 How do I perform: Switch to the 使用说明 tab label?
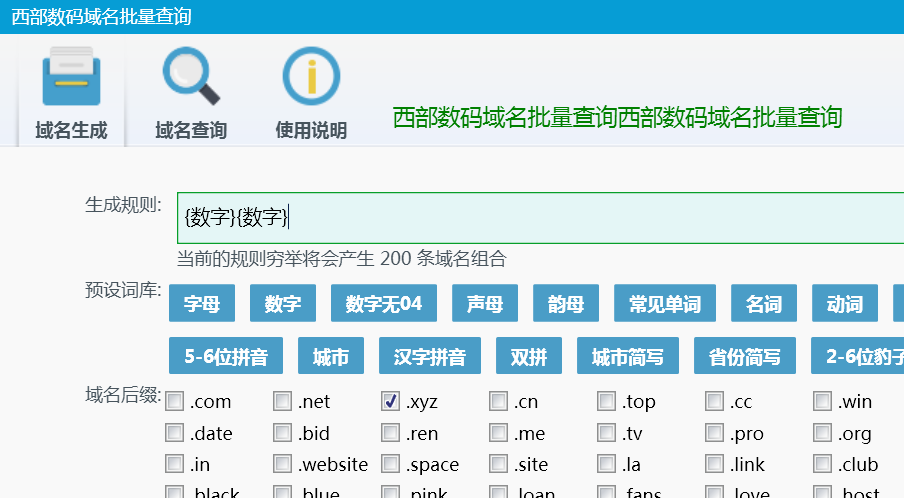pyautogui.click(x=311, y=130)
